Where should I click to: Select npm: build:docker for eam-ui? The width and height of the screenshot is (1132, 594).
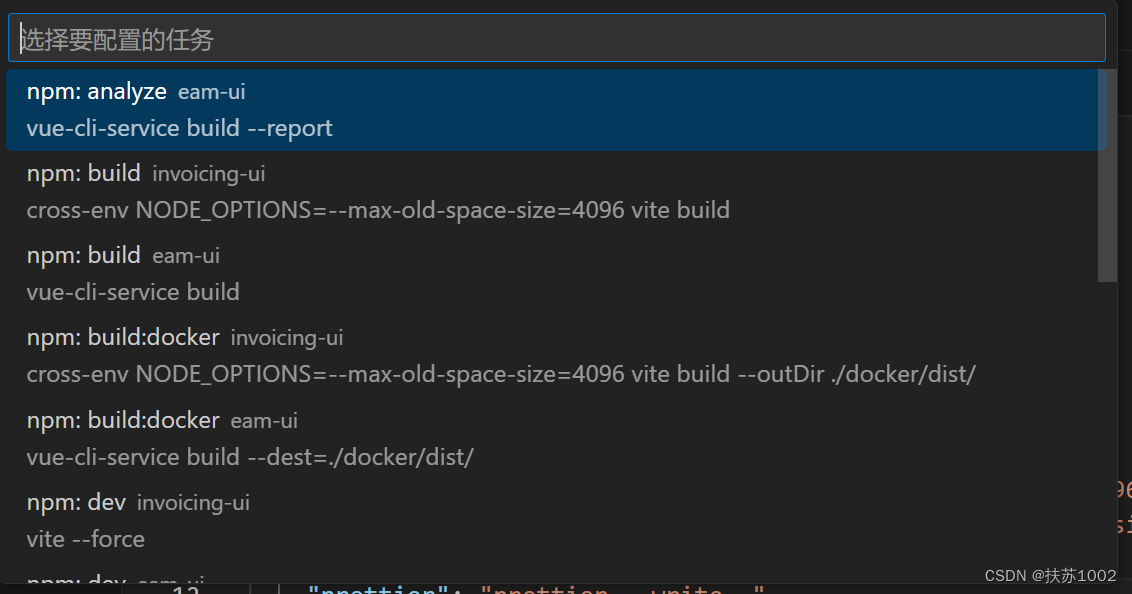tap(123, 420)
